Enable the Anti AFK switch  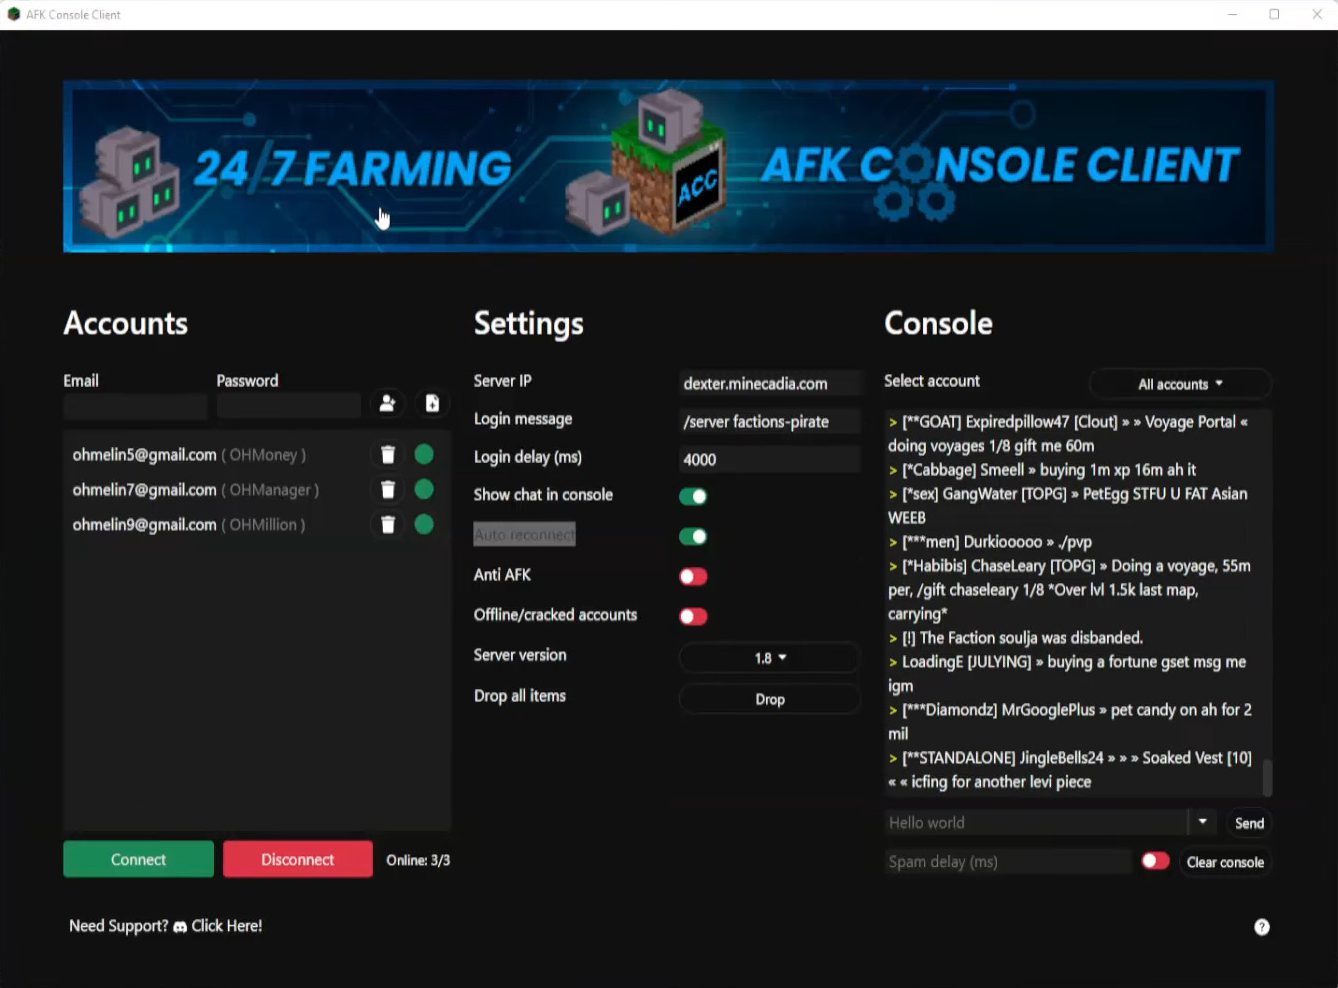tap(693, 576)
